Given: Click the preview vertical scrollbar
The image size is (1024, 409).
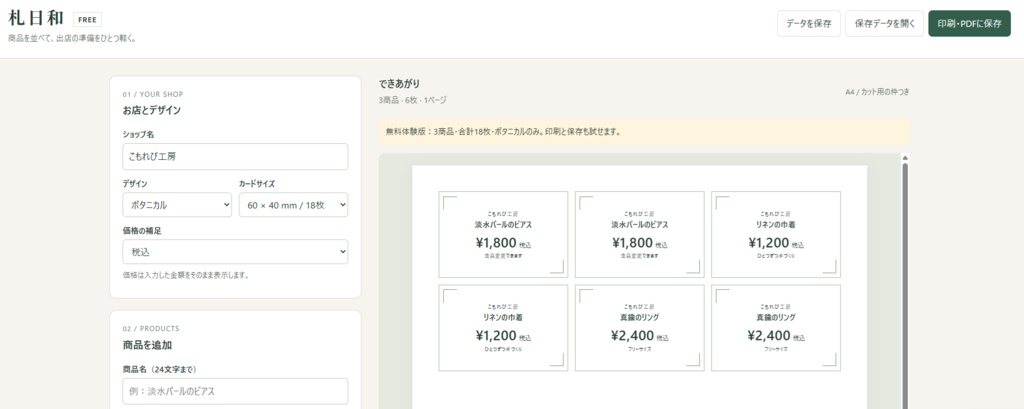Looking at the screenshot, I should [x=905, y=284].
